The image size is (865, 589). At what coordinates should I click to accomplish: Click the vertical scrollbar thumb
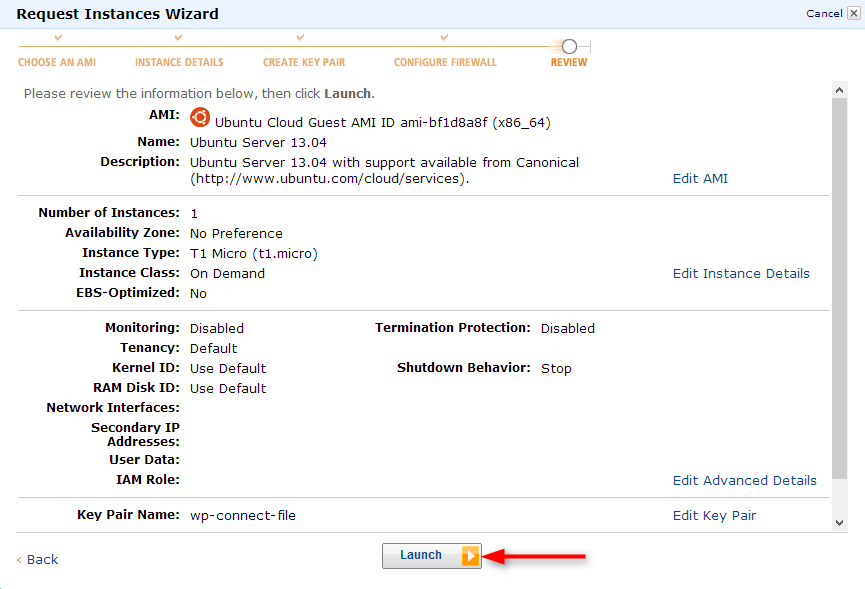[x=840, y=288]
